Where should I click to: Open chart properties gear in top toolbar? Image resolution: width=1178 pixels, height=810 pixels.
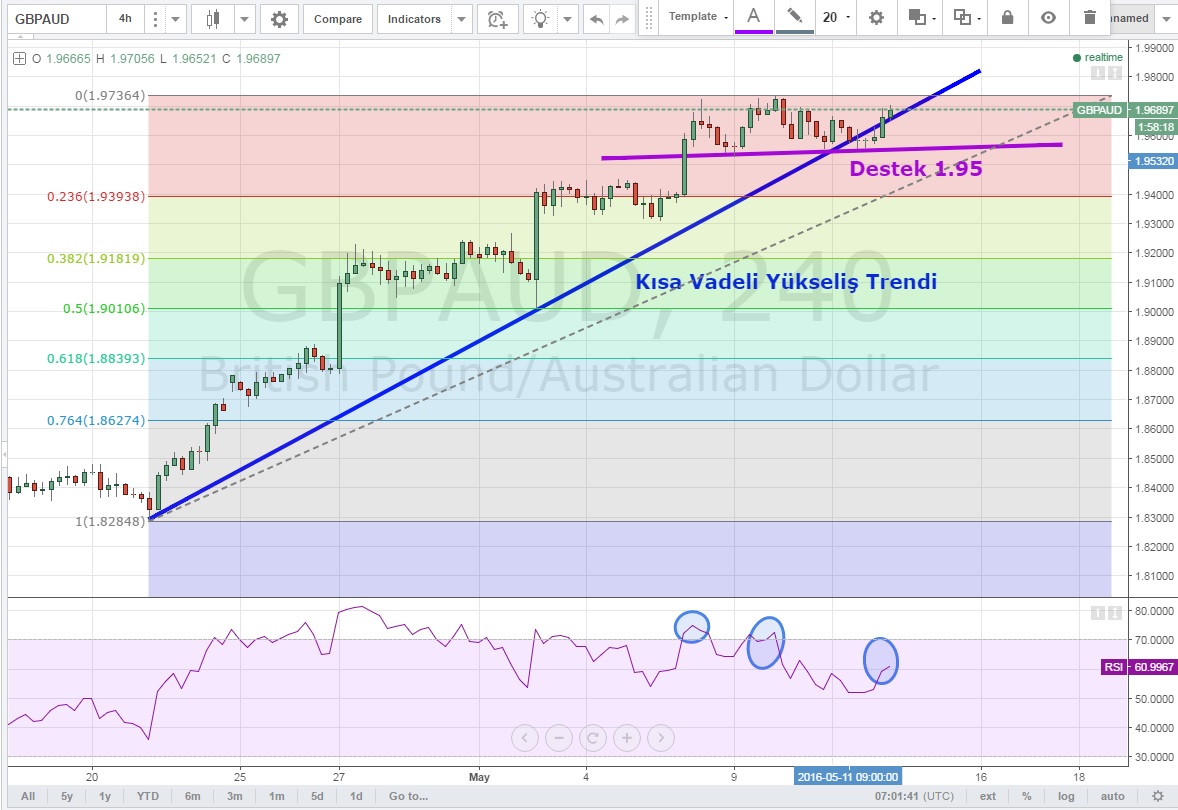tap(279, 19)
